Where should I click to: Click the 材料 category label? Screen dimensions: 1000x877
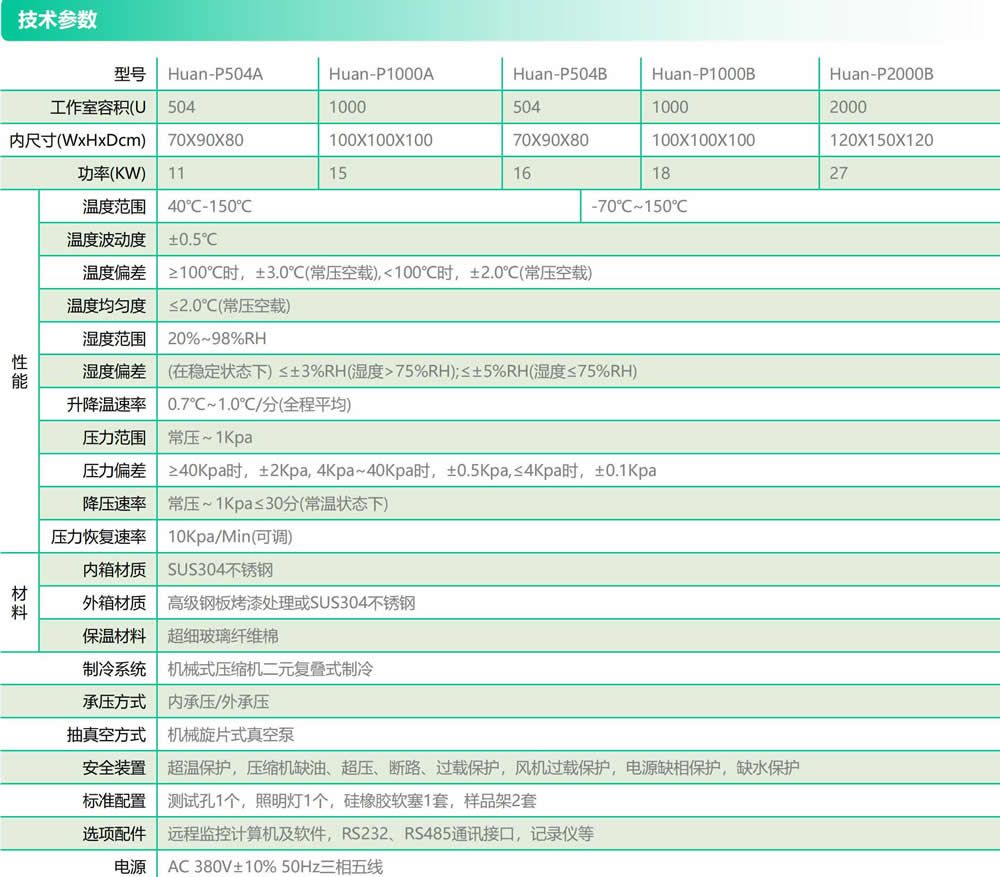tap(19, 602)
